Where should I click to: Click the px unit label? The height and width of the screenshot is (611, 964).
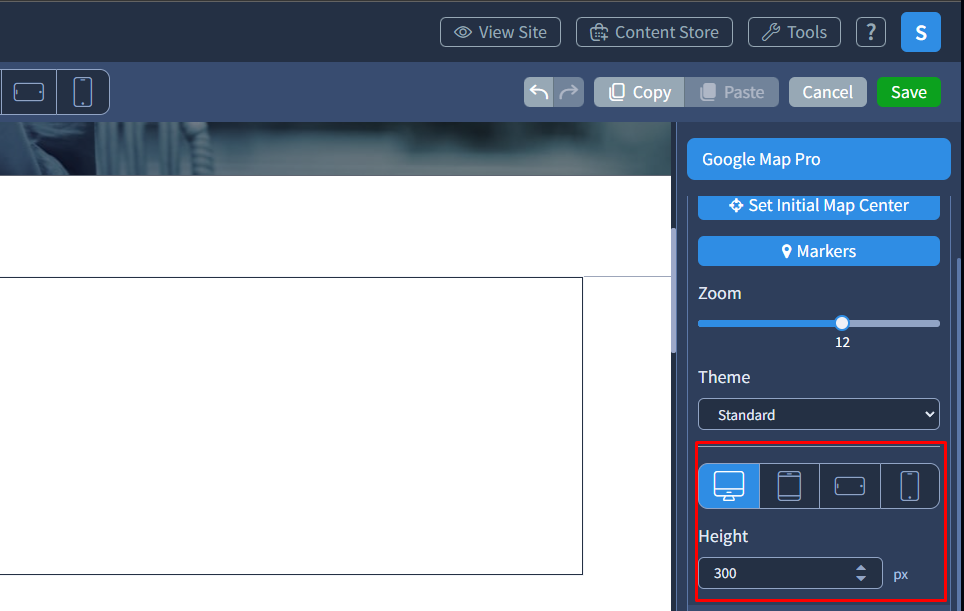[901, 575]
